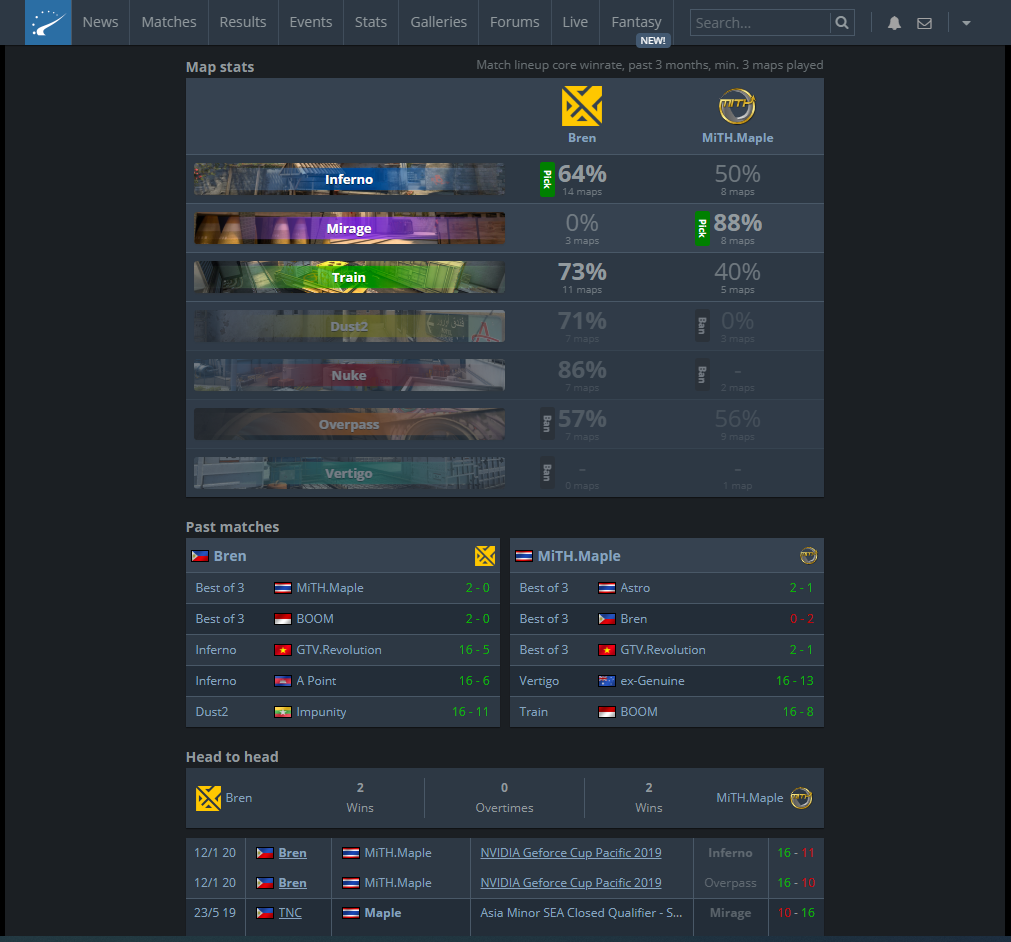Open MiTH.Maple's Vertigo match against ex-Genuine
Image resolution: width=1011 pixels, height=942 pixels.
tap(667, 681)
